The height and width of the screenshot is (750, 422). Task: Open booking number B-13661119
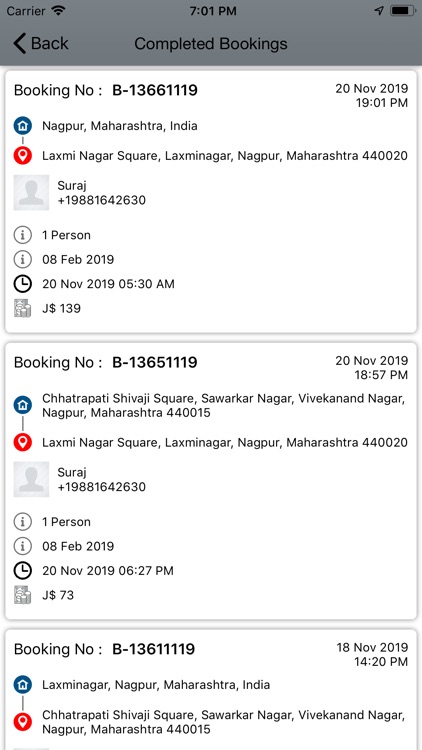pos(155,90)
